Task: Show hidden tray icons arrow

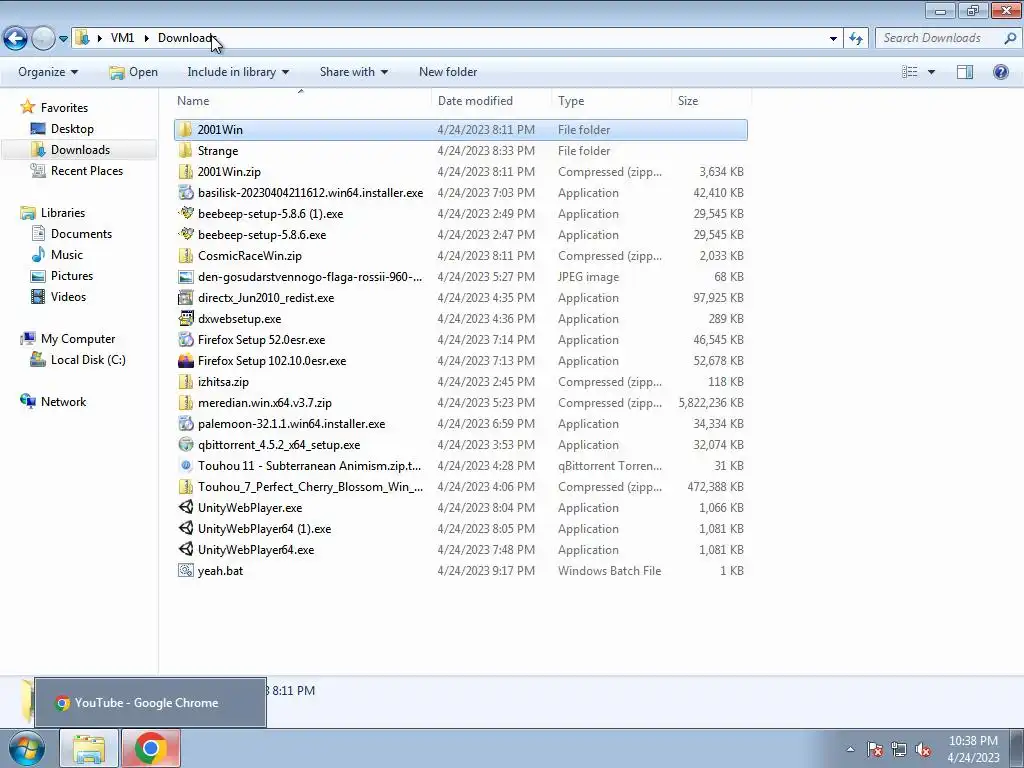Action: [850, 749]
